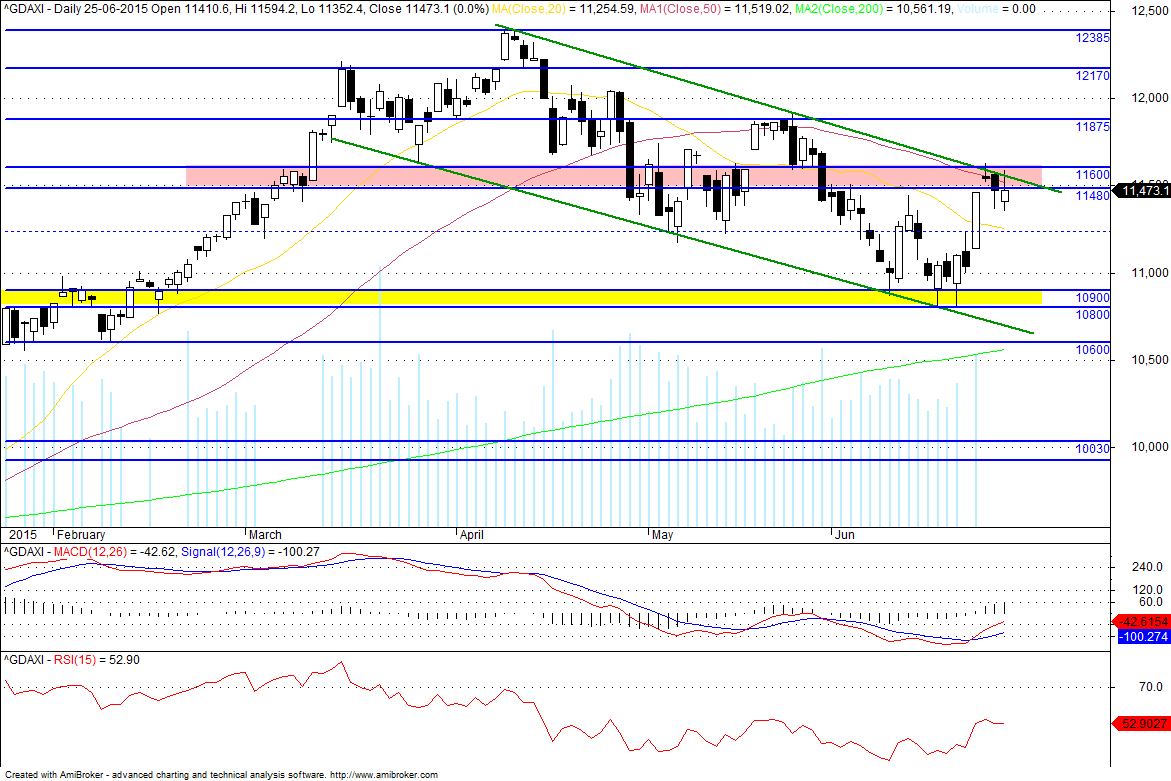This screenshot has height=781, width=1171.
Task: Click the 11600 level label
Action: coord(1093,175)
